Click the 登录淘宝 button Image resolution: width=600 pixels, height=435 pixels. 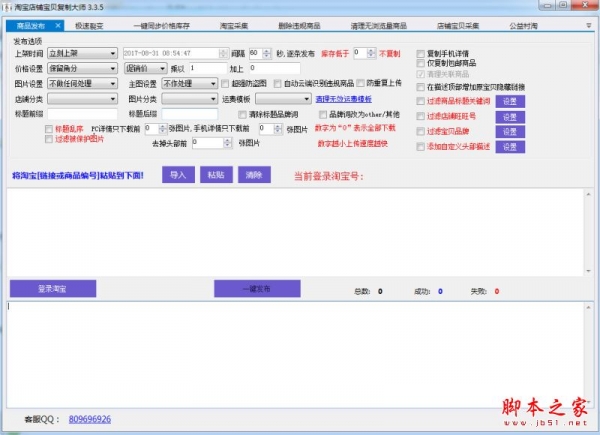[53, 289]
